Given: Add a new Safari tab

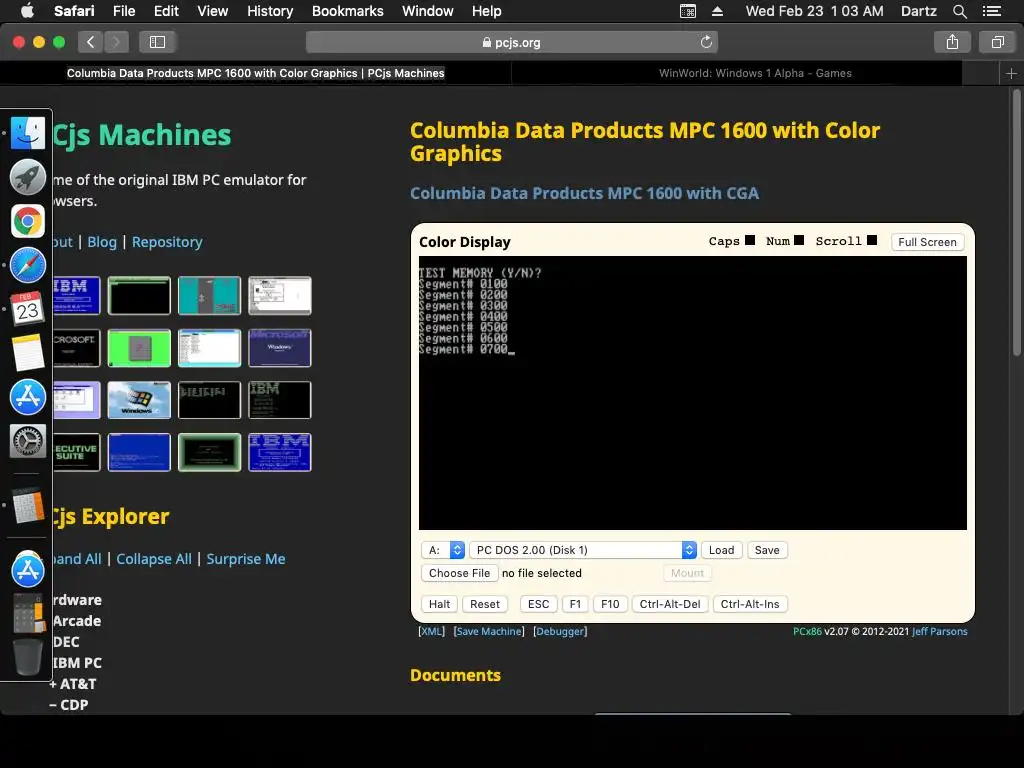Looking at the screenshot, I should point(1011,73).
